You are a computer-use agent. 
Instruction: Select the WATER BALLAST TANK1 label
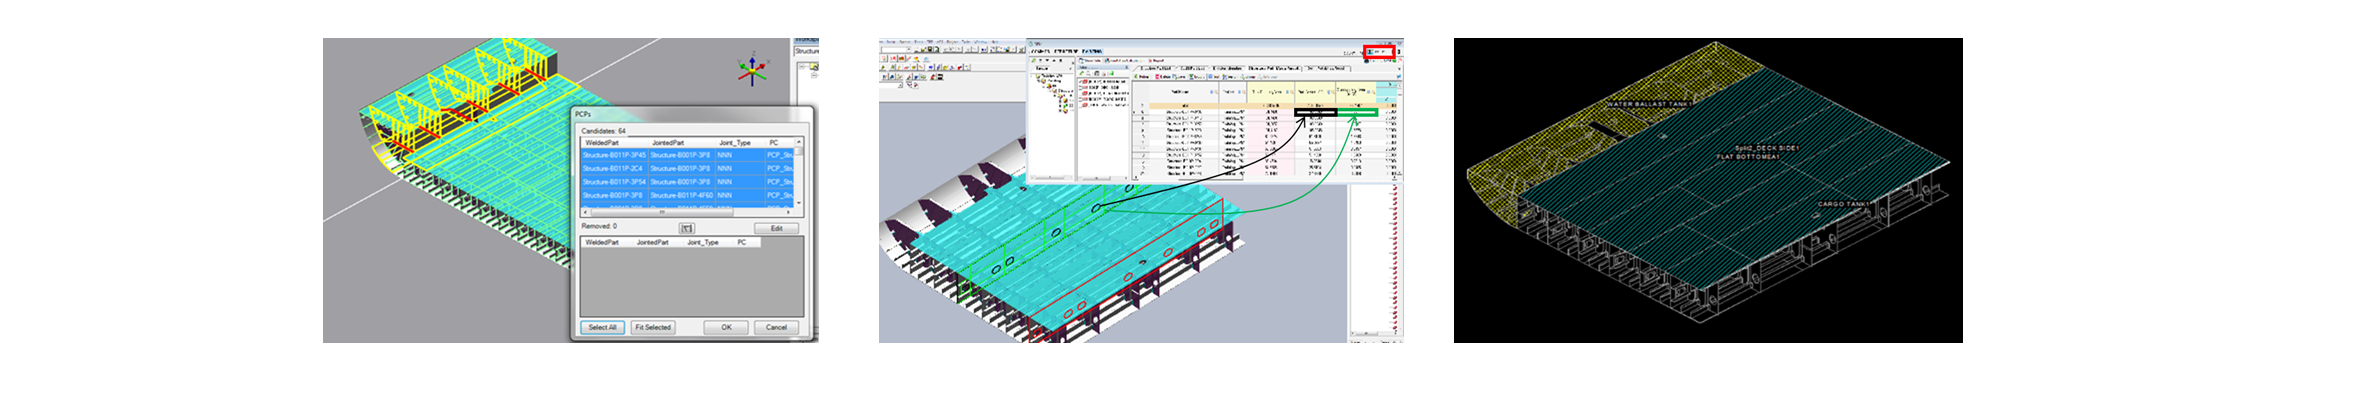(x=1647, y=104)
